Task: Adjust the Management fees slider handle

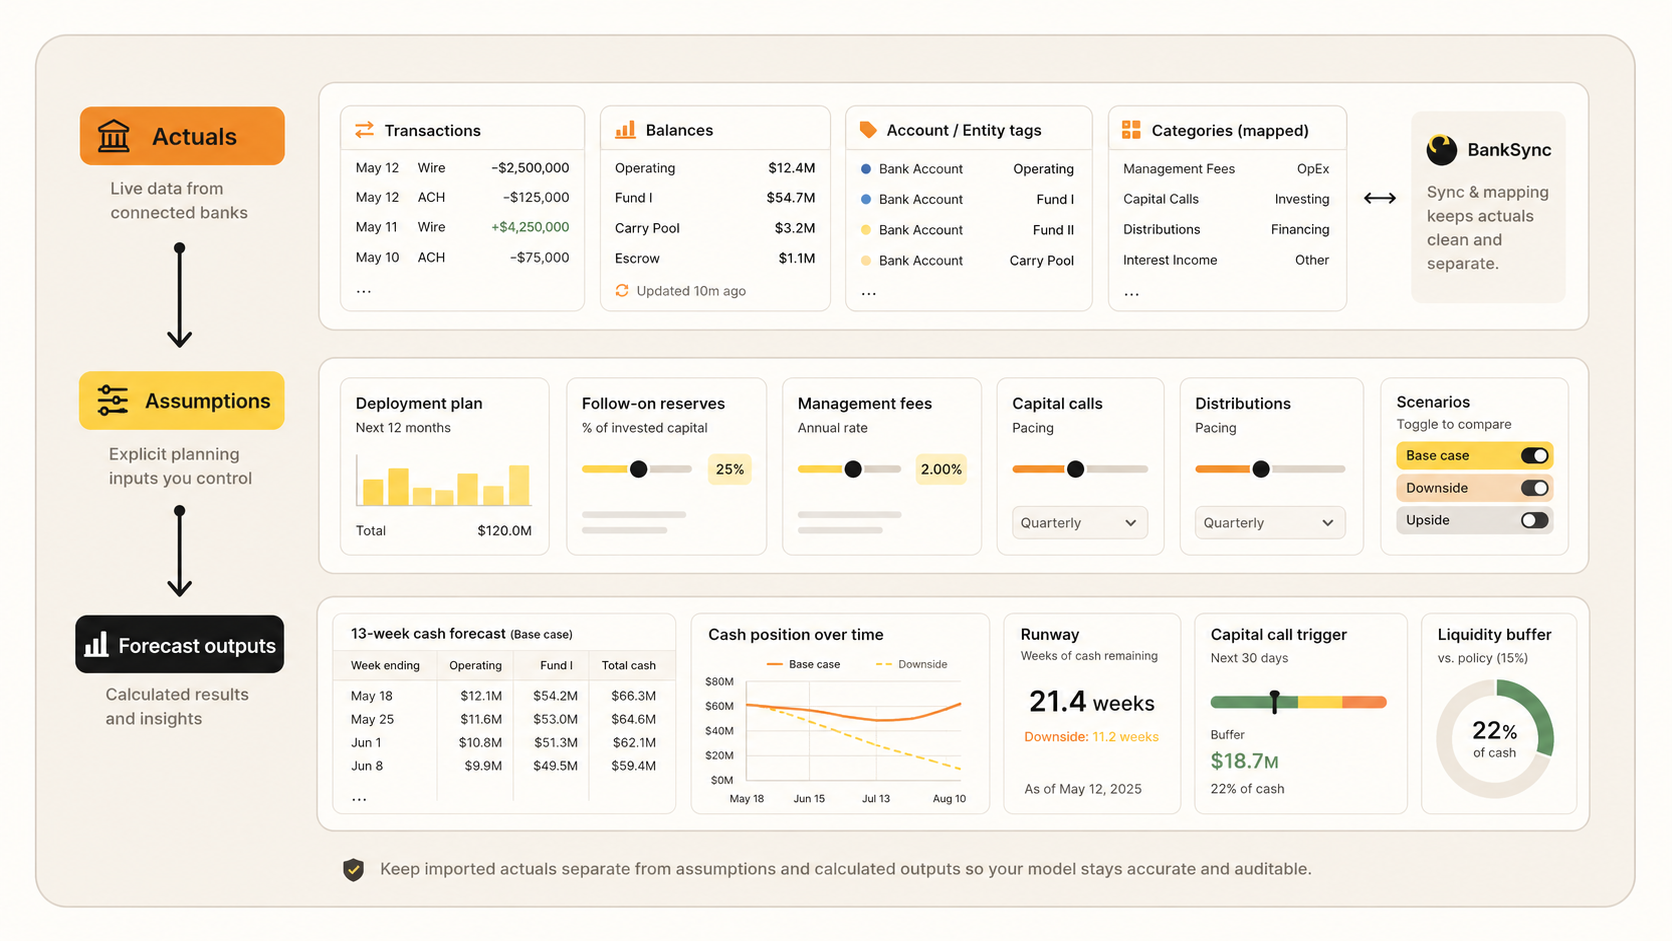Action: point(853,469)
